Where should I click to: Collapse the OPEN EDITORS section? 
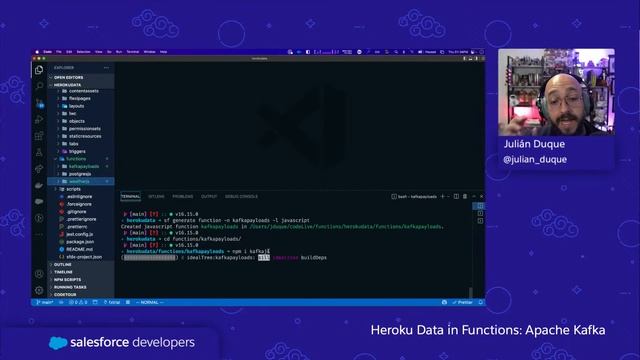(x=81, y=77)
